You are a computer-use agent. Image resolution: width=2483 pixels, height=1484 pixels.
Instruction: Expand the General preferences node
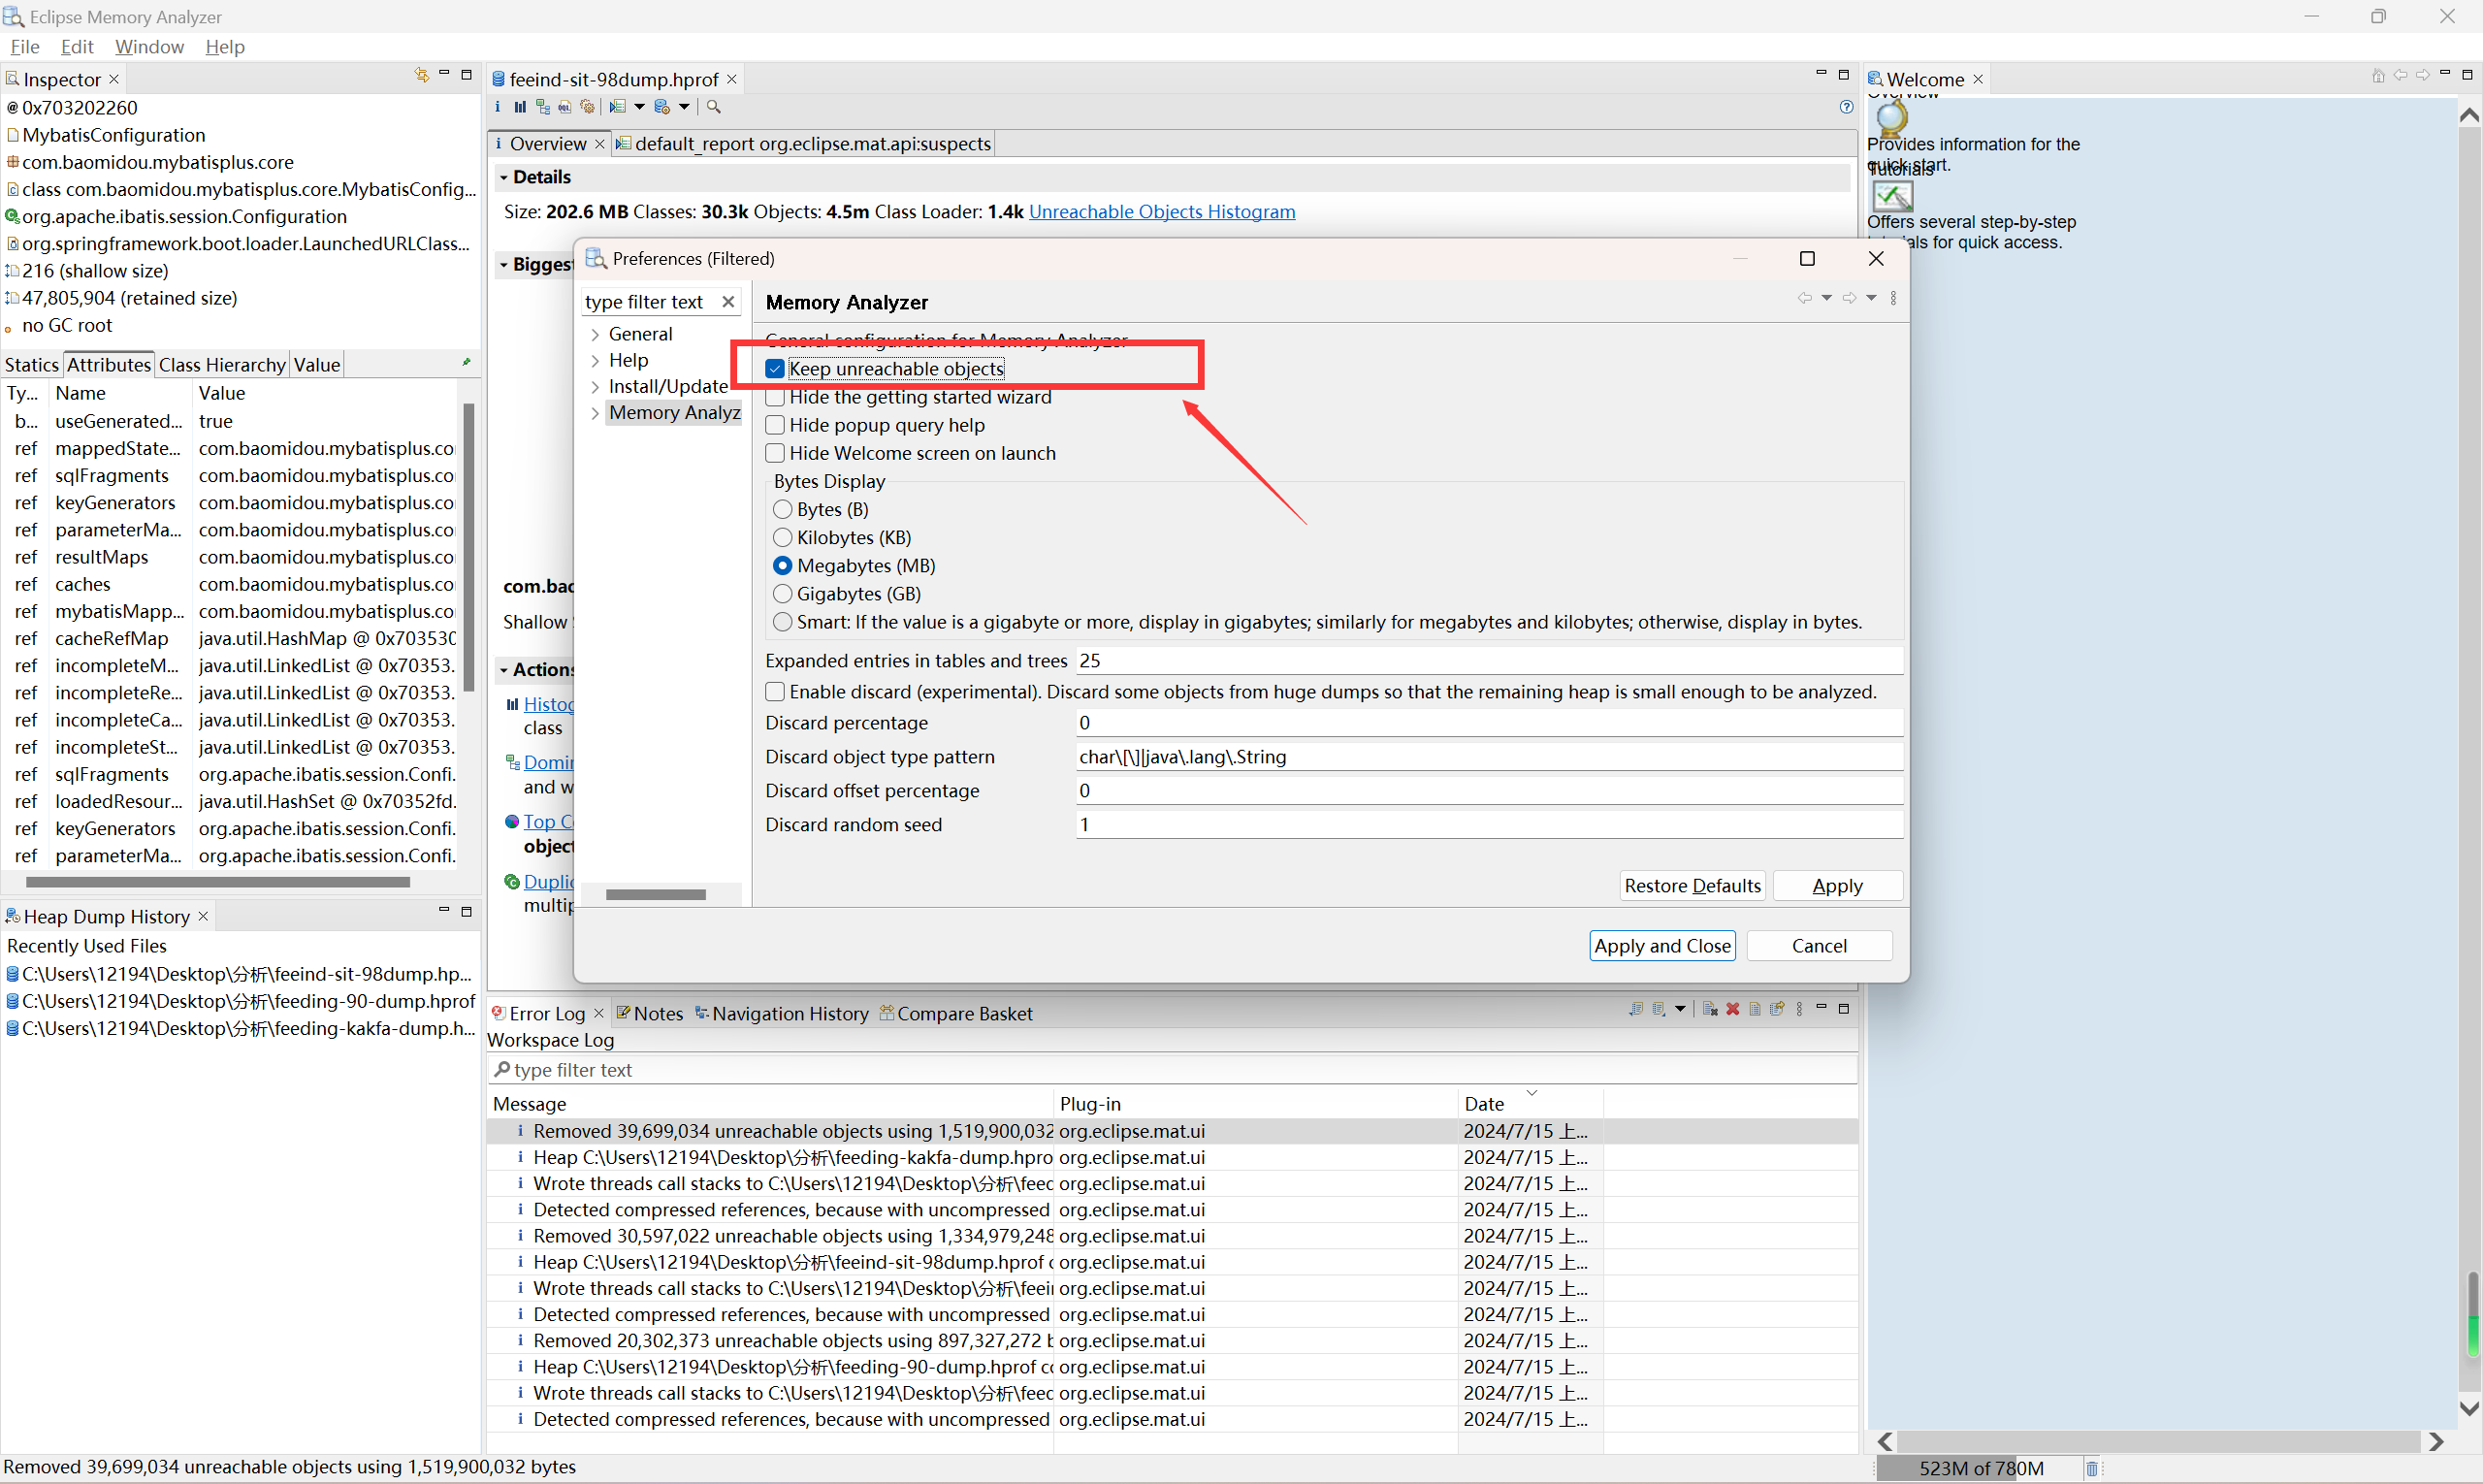click(x=595, y=334)
